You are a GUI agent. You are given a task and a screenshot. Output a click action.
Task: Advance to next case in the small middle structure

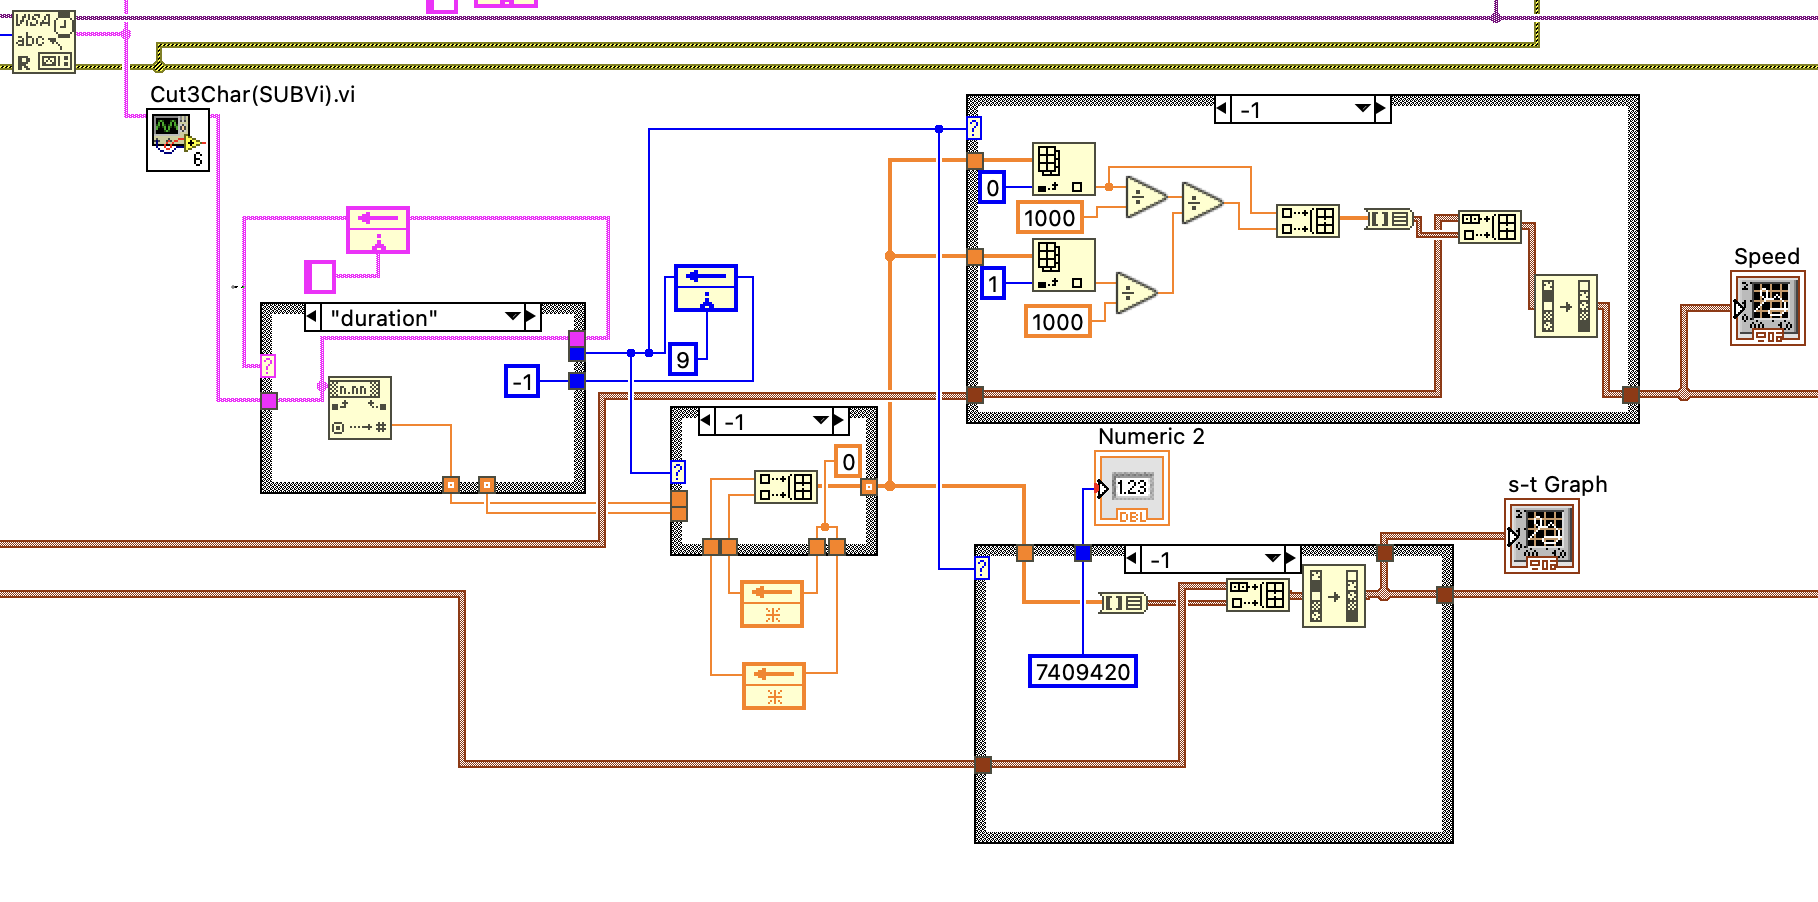point(839,421)
